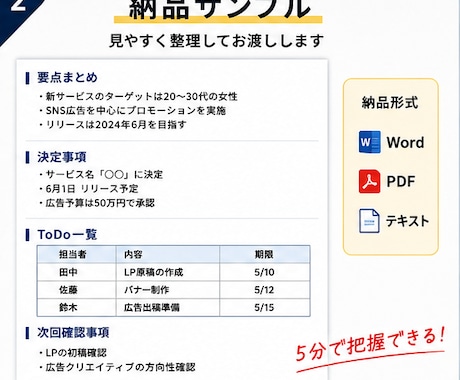This screenshot has width=460, height=380.
Task: Click the red '5分で把握できる!' text
Action: [370, 345]
